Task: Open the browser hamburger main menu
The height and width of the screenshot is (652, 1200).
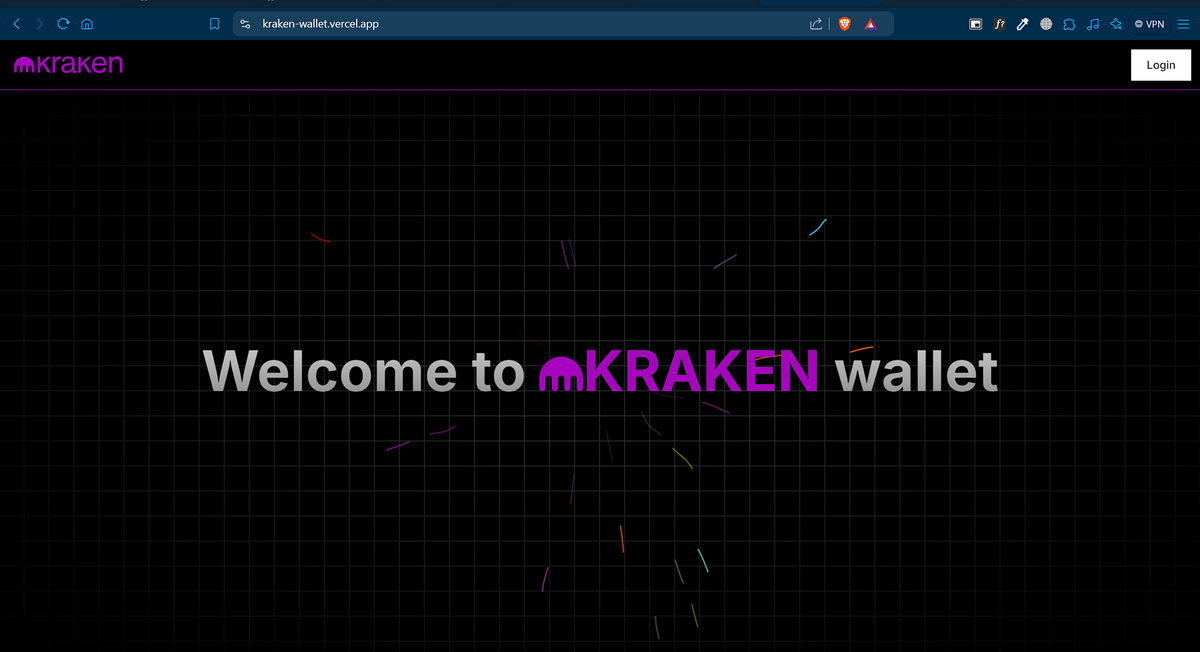Action: coord(1183,24)
